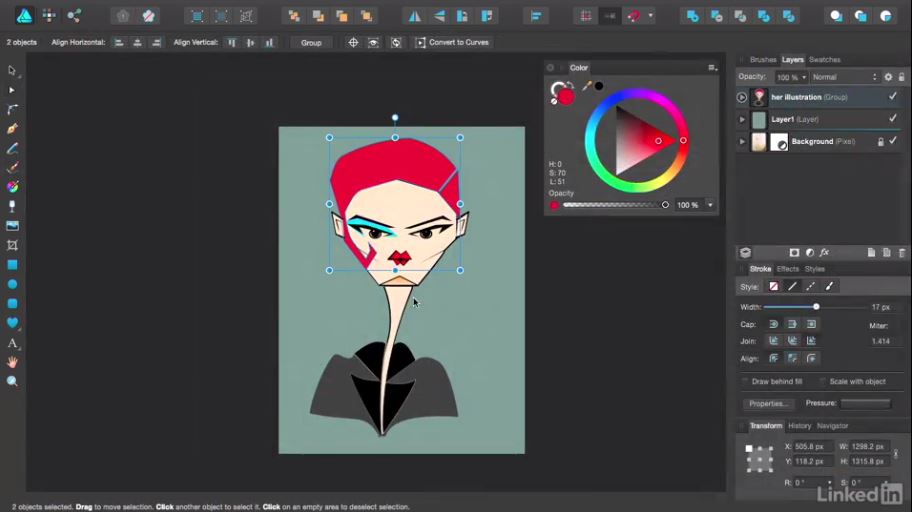
Task: Switch to the Effects tab
Action: coord(788,269)
